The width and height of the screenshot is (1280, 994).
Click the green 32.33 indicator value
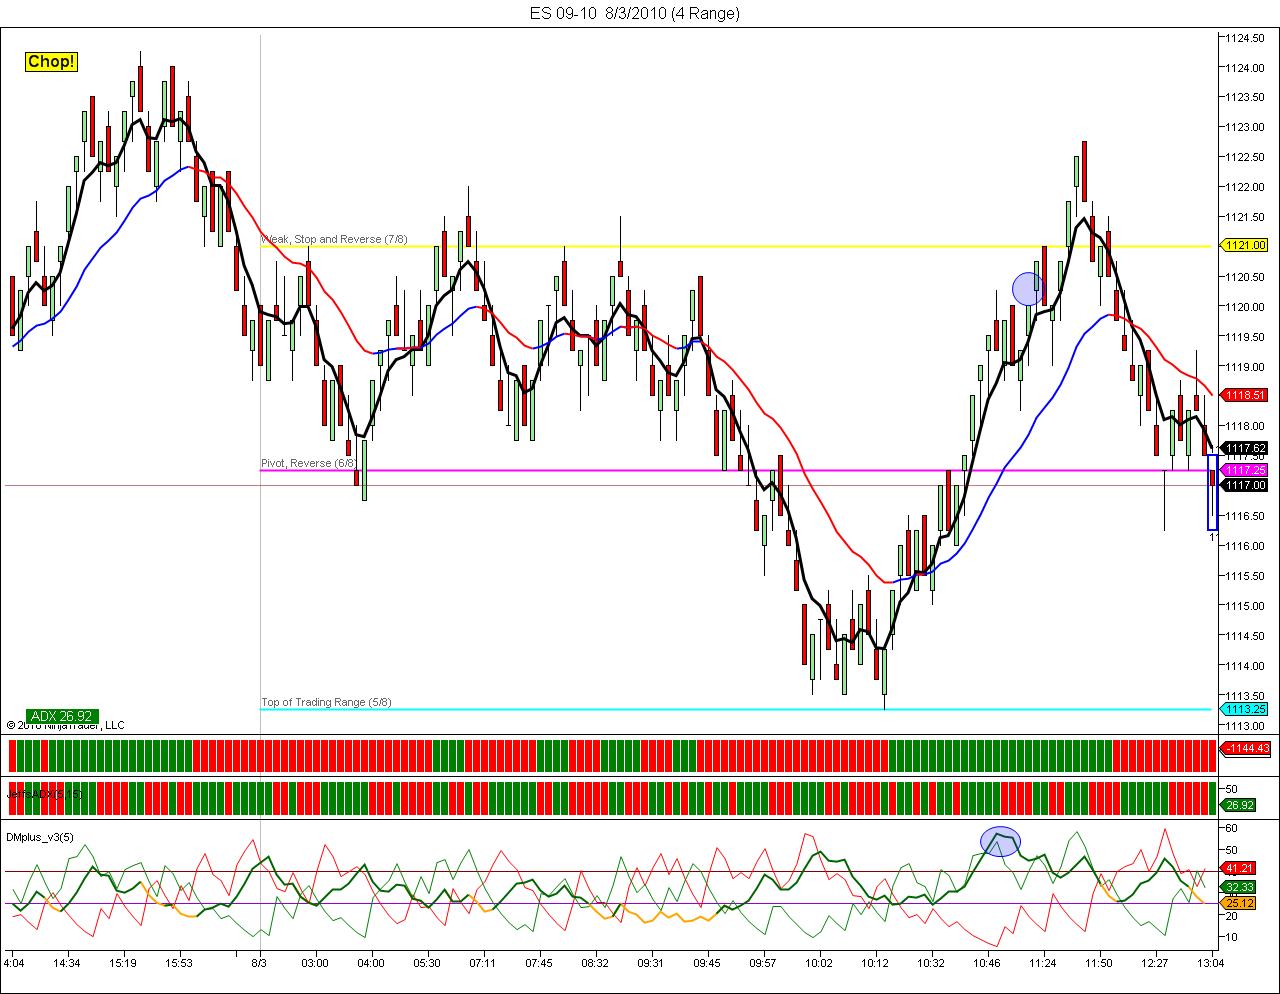[1240, 887]
